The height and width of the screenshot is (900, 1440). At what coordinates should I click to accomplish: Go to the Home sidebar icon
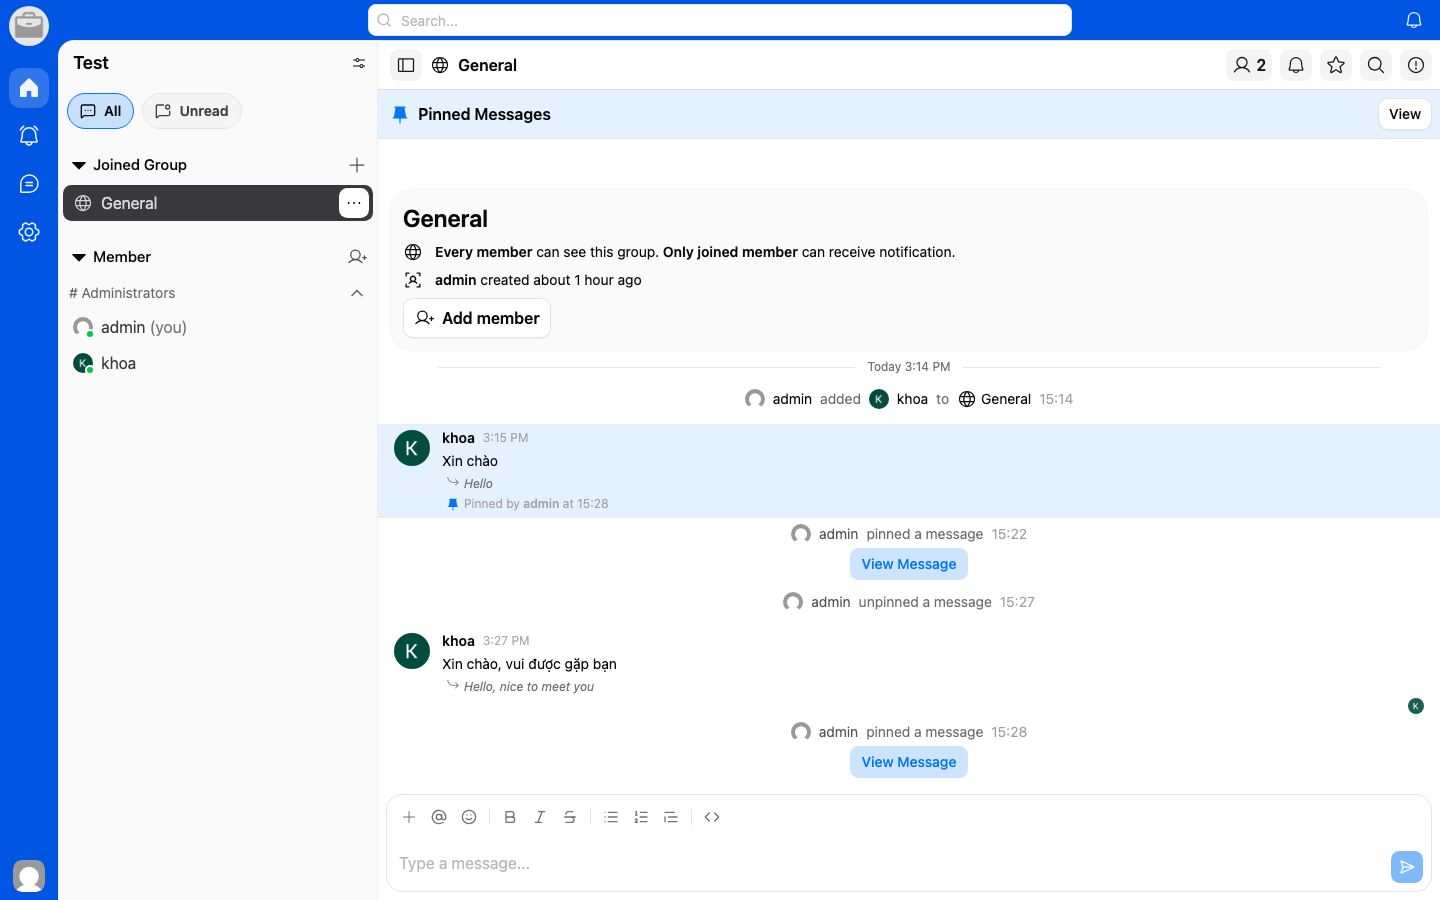tap(29, 88)
